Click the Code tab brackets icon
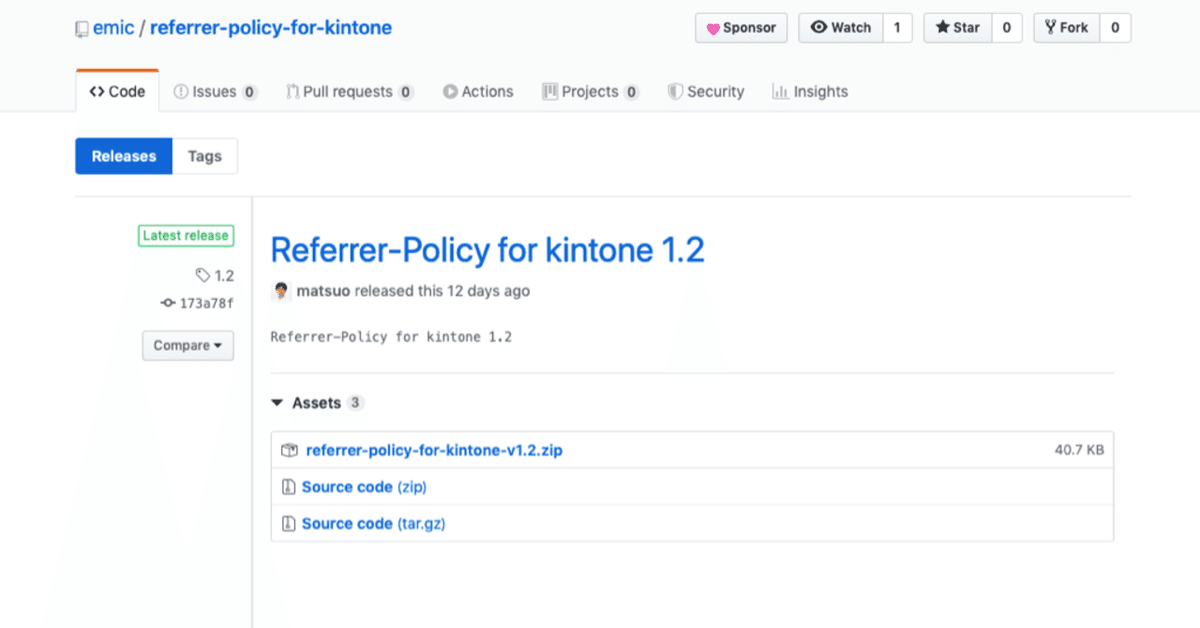1200x628 pixels. pos(97,91)
